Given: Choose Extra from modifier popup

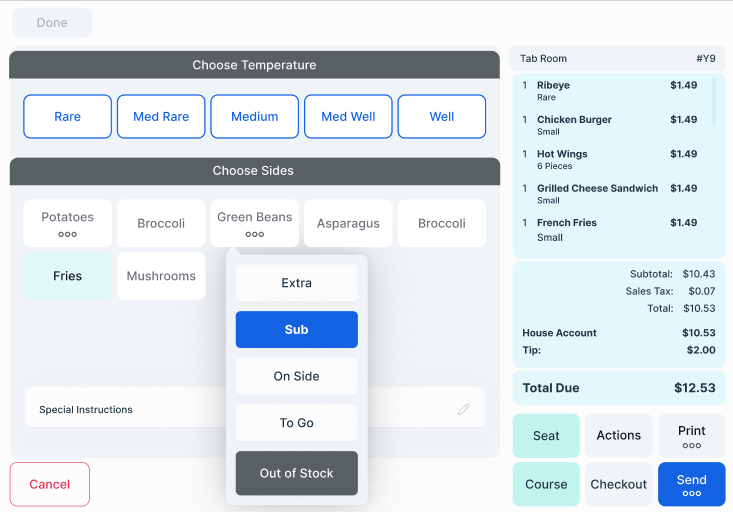Looking at the screenshot, I should 296,283.
